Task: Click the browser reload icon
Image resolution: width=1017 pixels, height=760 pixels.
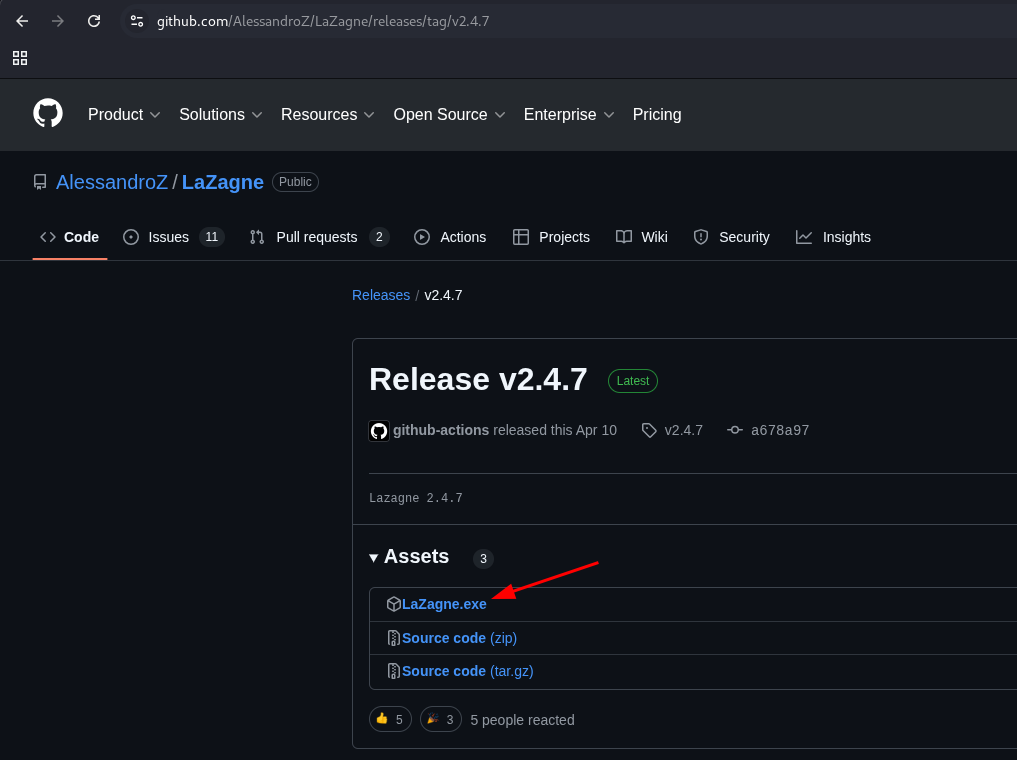Action: coord(94,21)
